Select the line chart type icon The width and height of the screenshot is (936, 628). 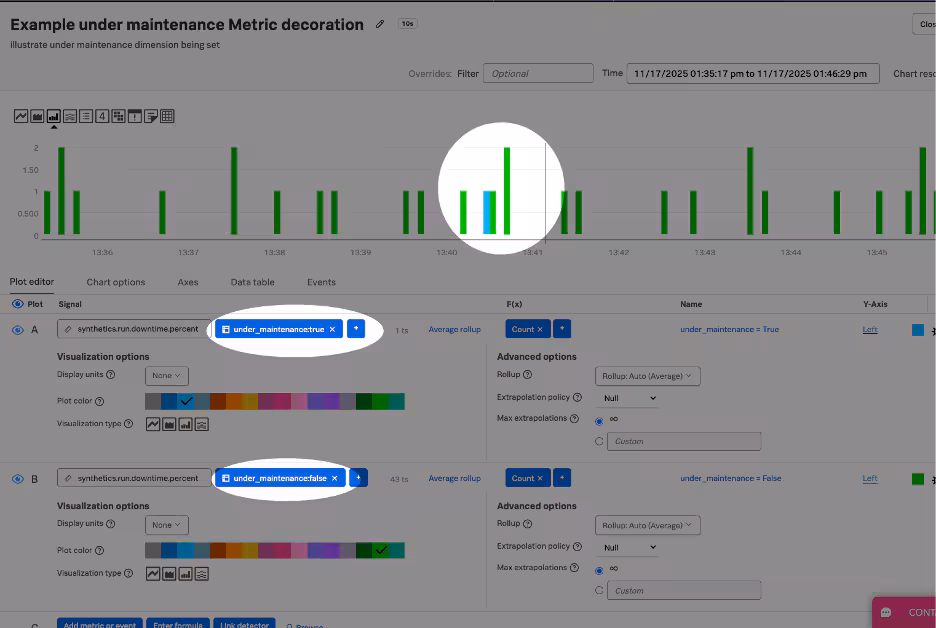(x=21, y=116)
